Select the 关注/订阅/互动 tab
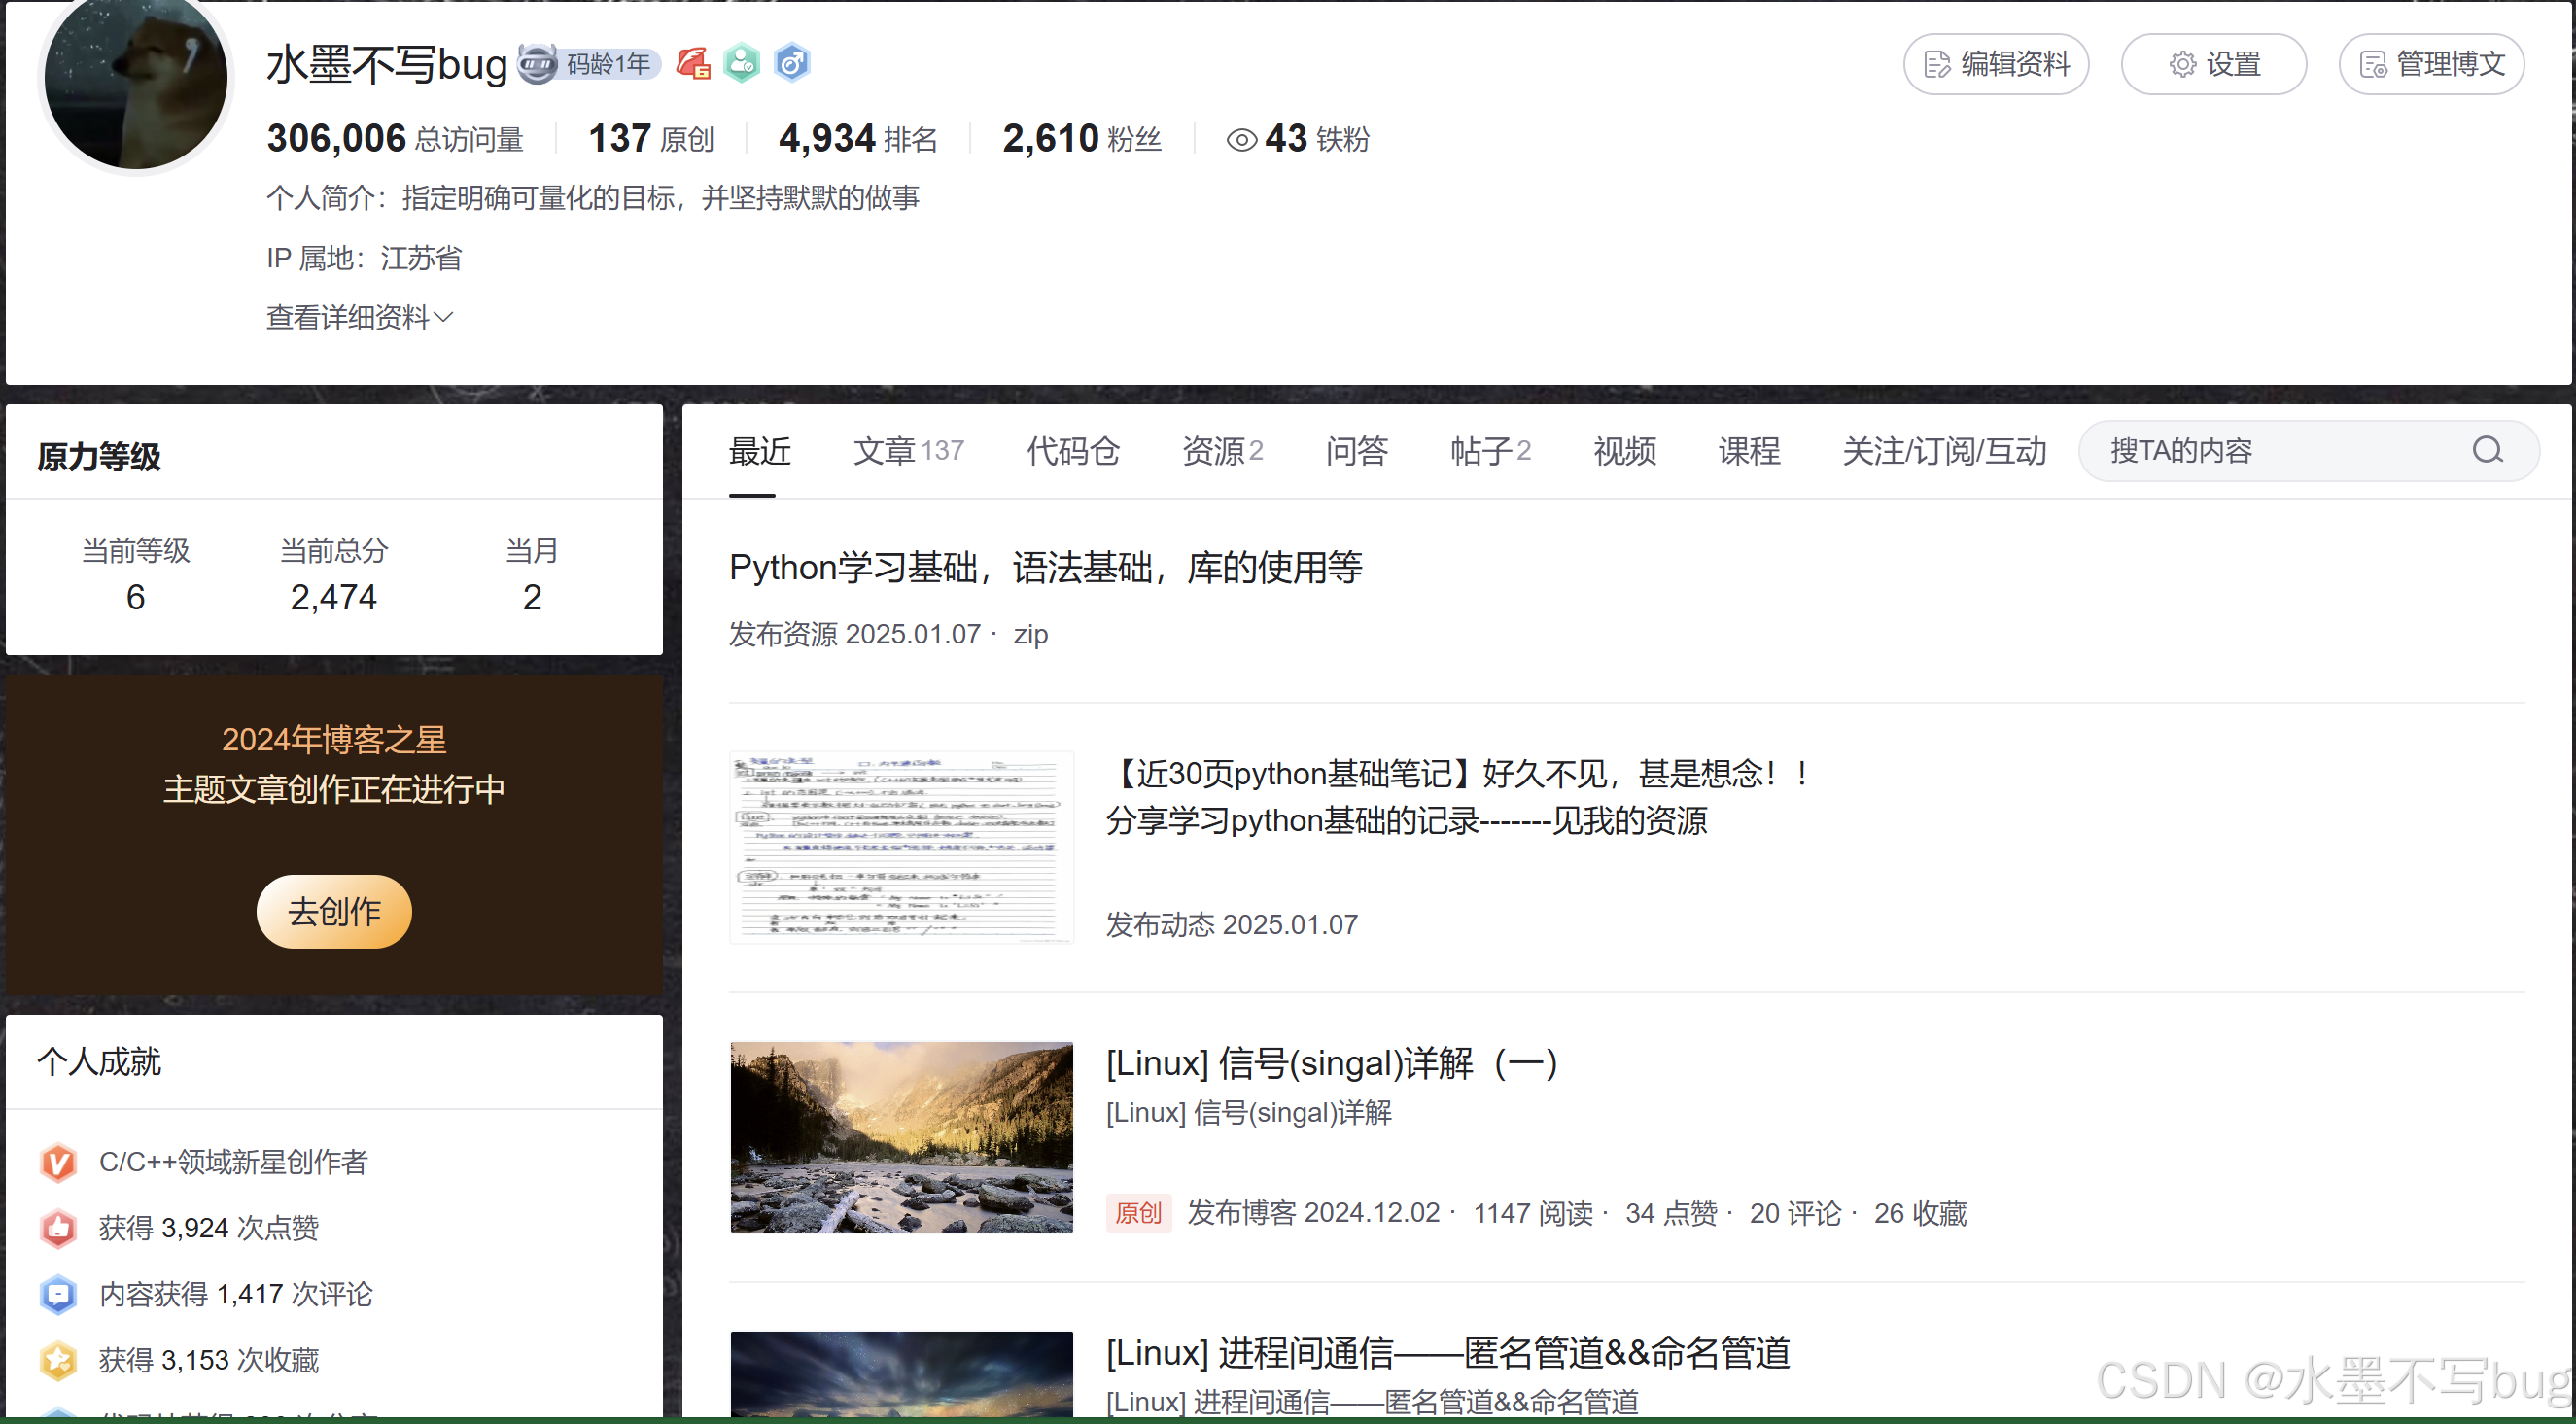Viewport: 2576px width, 1424px height. (x=1943, y=451)
